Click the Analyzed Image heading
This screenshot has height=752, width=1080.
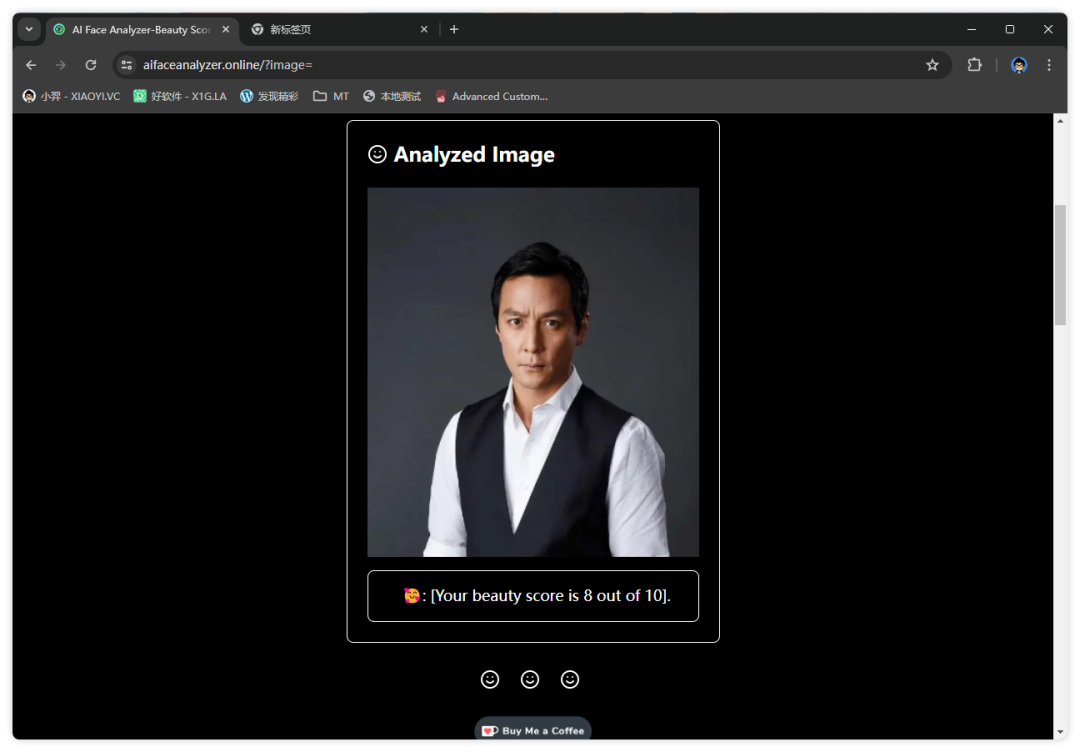[474, 155]
